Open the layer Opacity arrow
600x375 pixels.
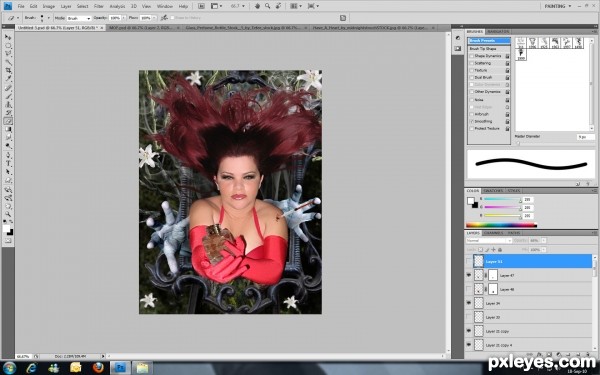[544, 240]
